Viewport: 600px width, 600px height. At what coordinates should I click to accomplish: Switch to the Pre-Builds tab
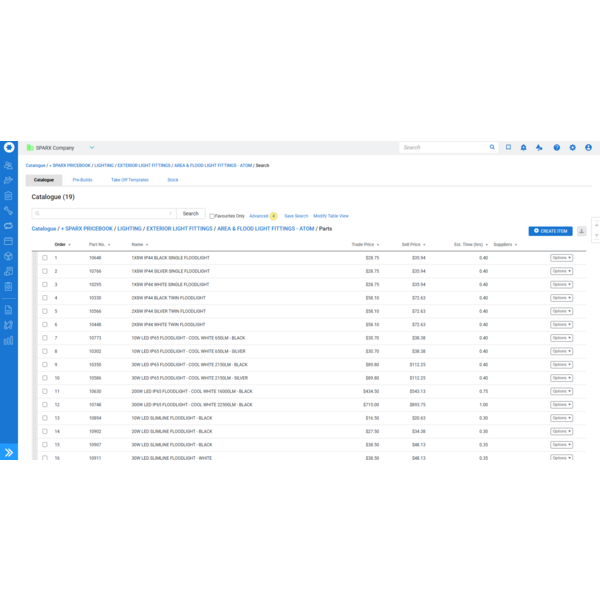tap(82, 180)
